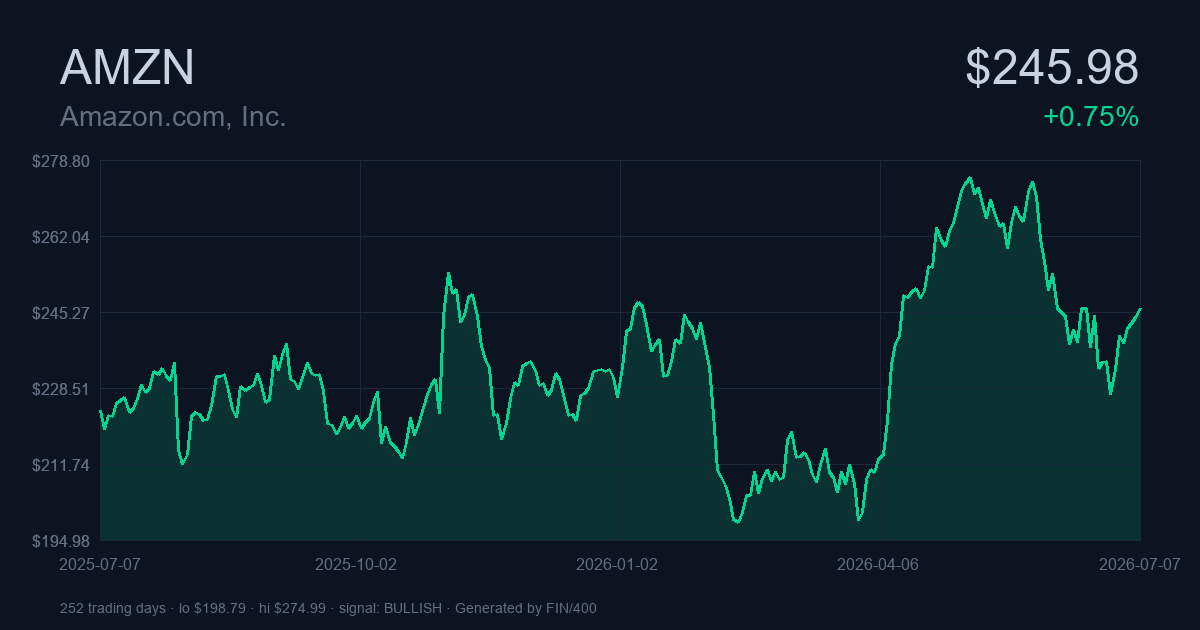Click the 2025-07-07 date label

click(101, 564)
